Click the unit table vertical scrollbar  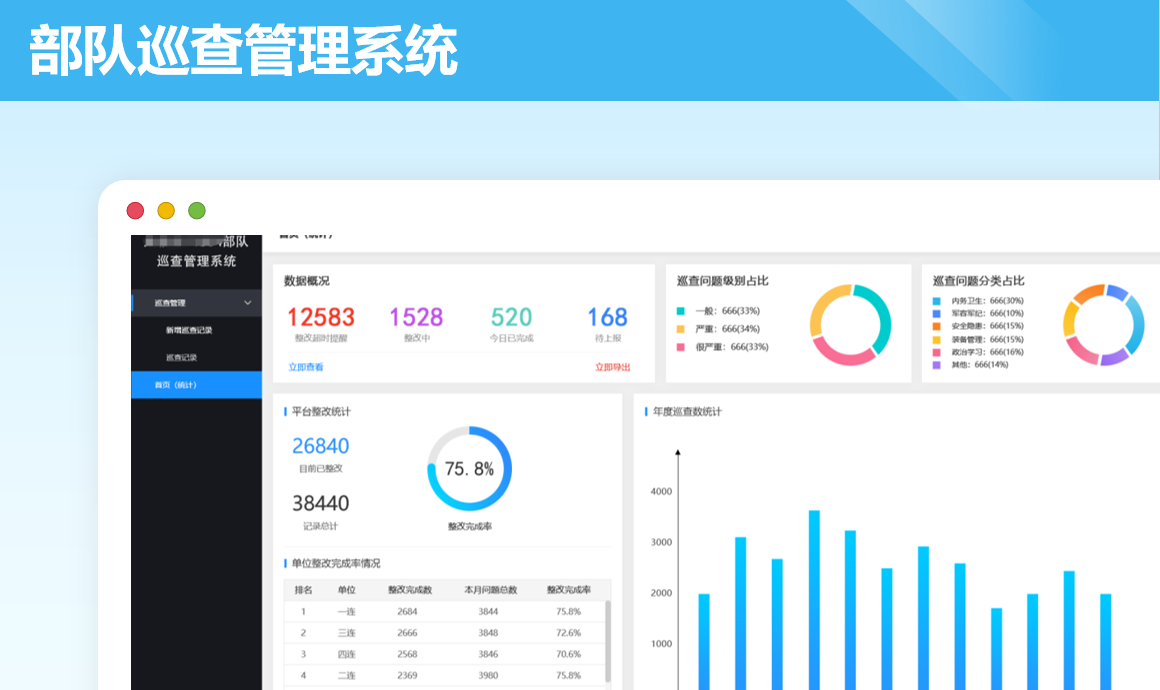[x=608, y=641]
